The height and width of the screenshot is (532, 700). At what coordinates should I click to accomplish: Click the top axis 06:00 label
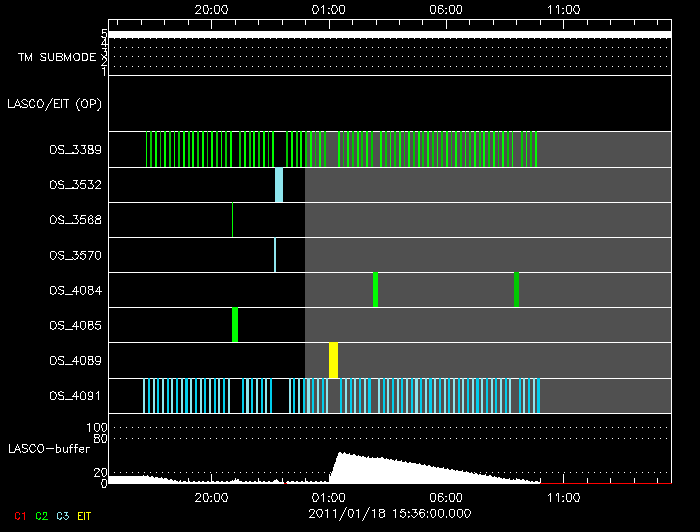click(446, 10)
